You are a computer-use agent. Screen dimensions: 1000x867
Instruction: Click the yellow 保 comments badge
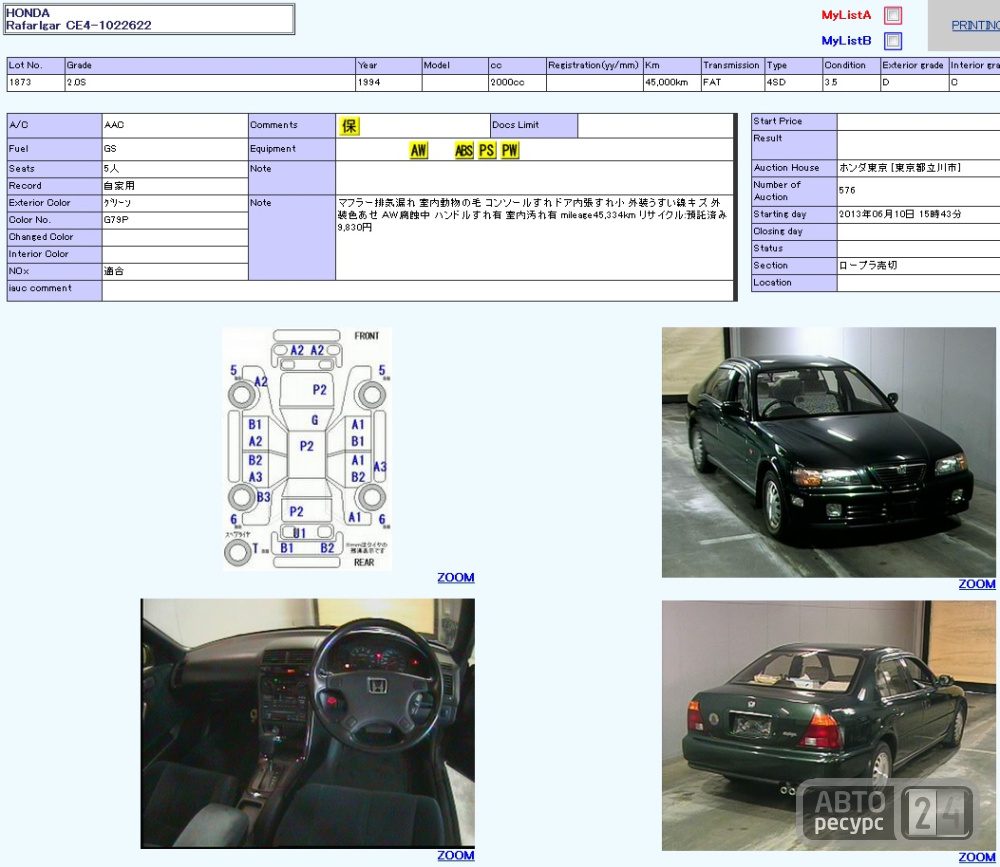pyautogui.click(x=349, y=126)
